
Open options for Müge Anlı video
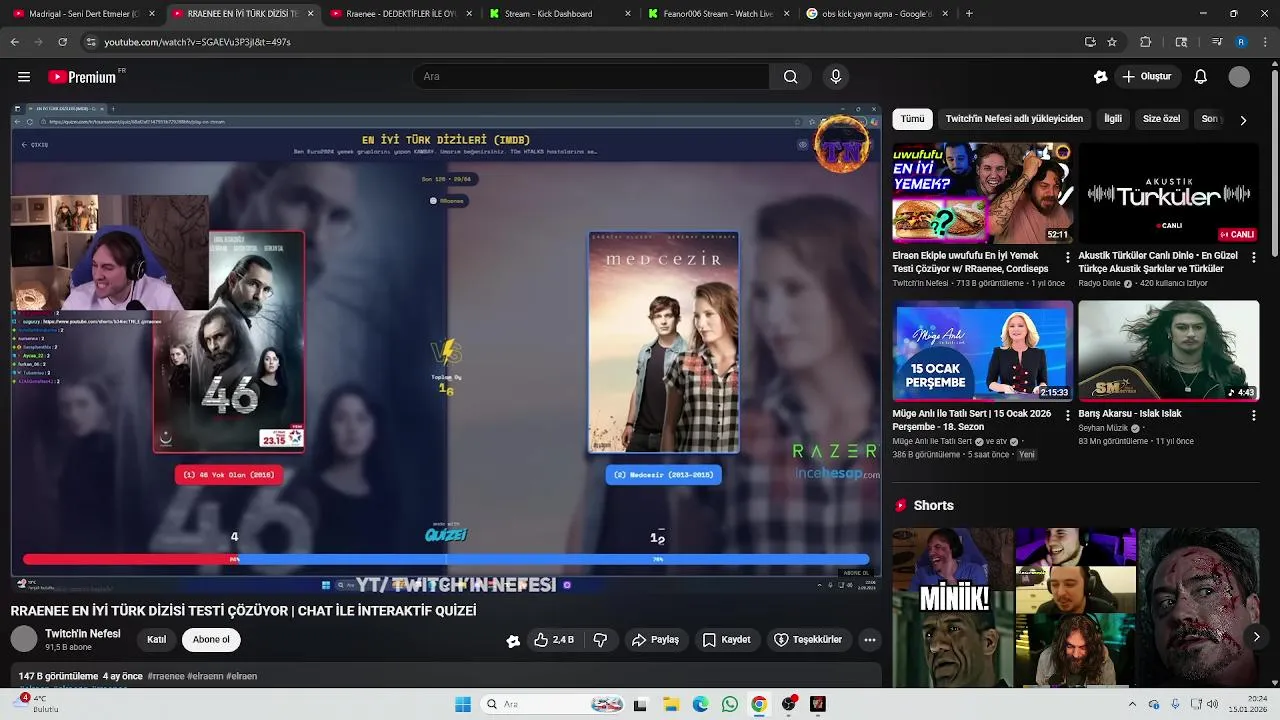pos(1067,415)
